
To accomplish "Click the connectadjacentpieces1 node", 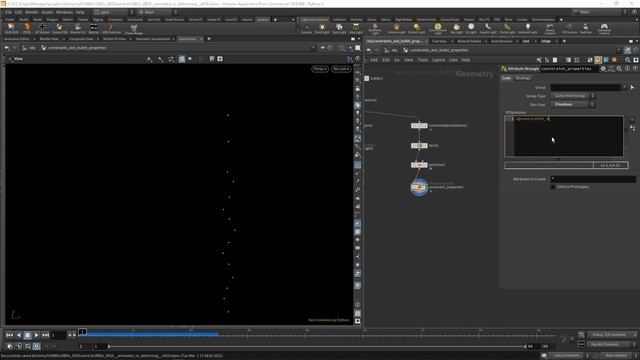I will click(419, 126).
